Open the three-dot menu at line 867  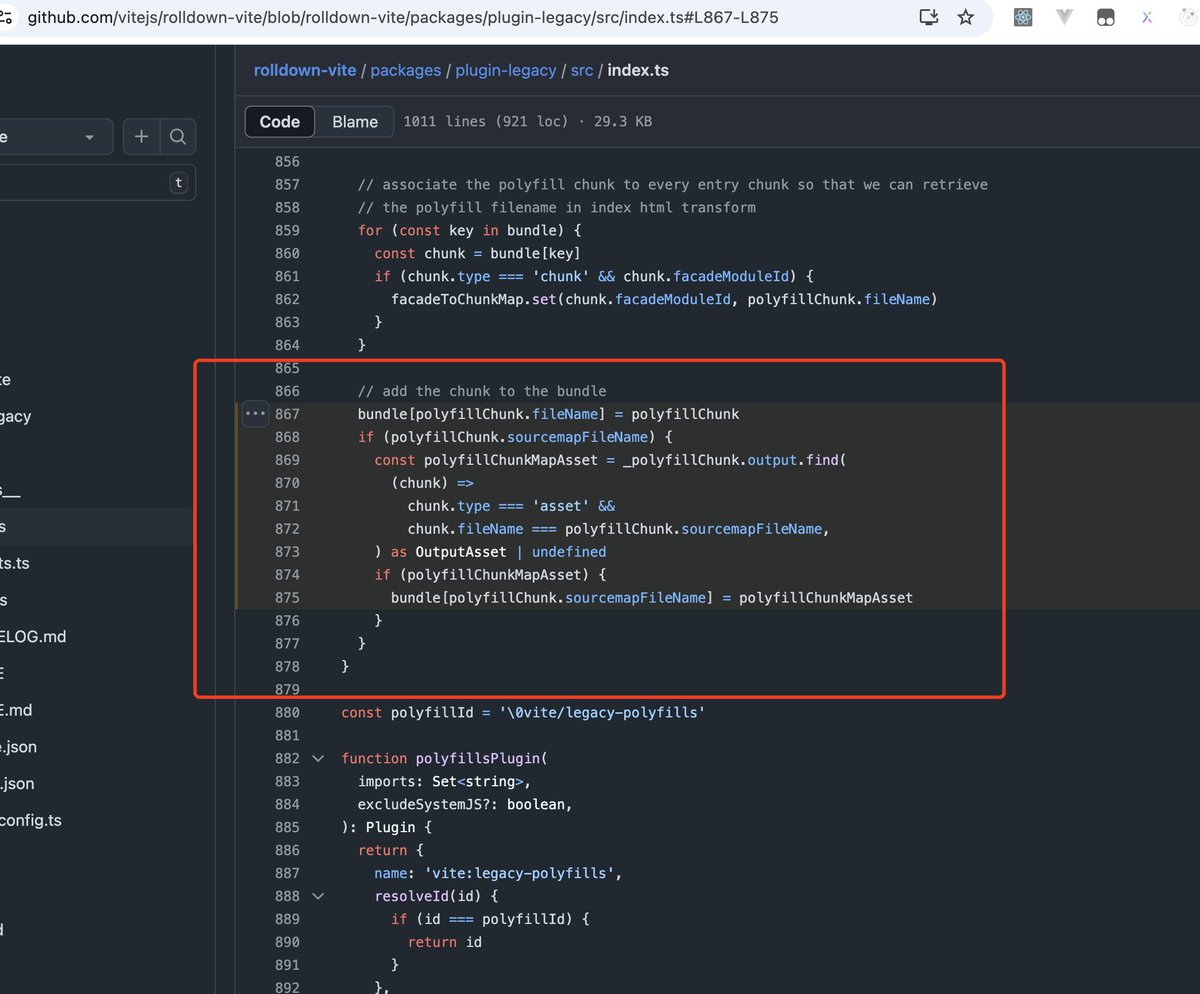tap(255, 413)
